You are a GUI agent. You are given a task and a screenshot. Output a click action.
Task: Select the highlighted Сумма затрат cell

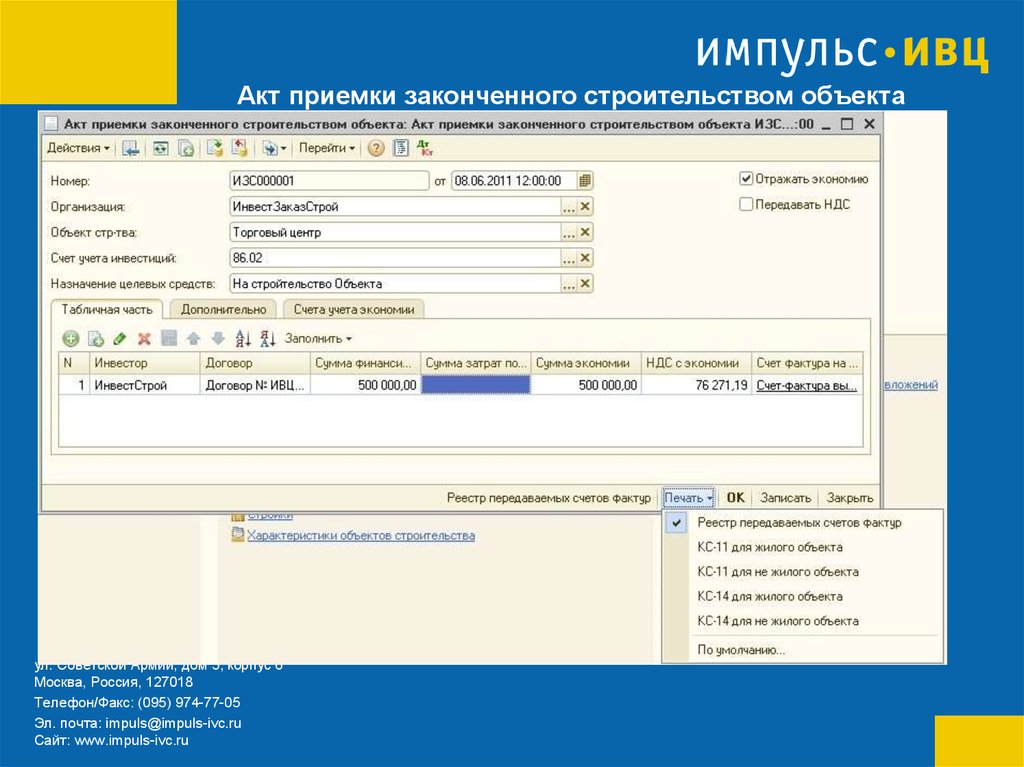click(475, 385)
